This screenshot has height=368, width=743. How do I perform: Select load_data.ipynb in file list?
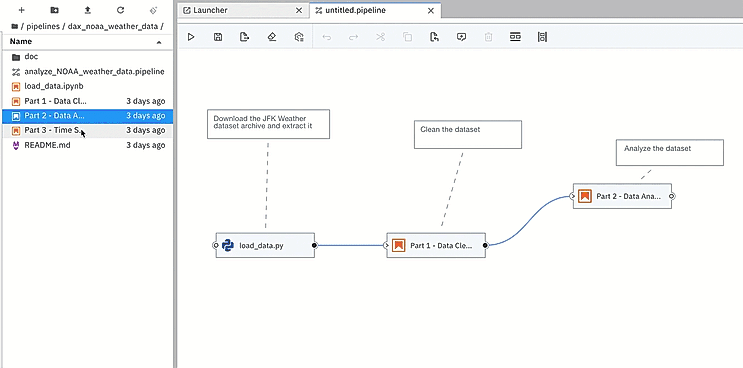coord(88,86)
